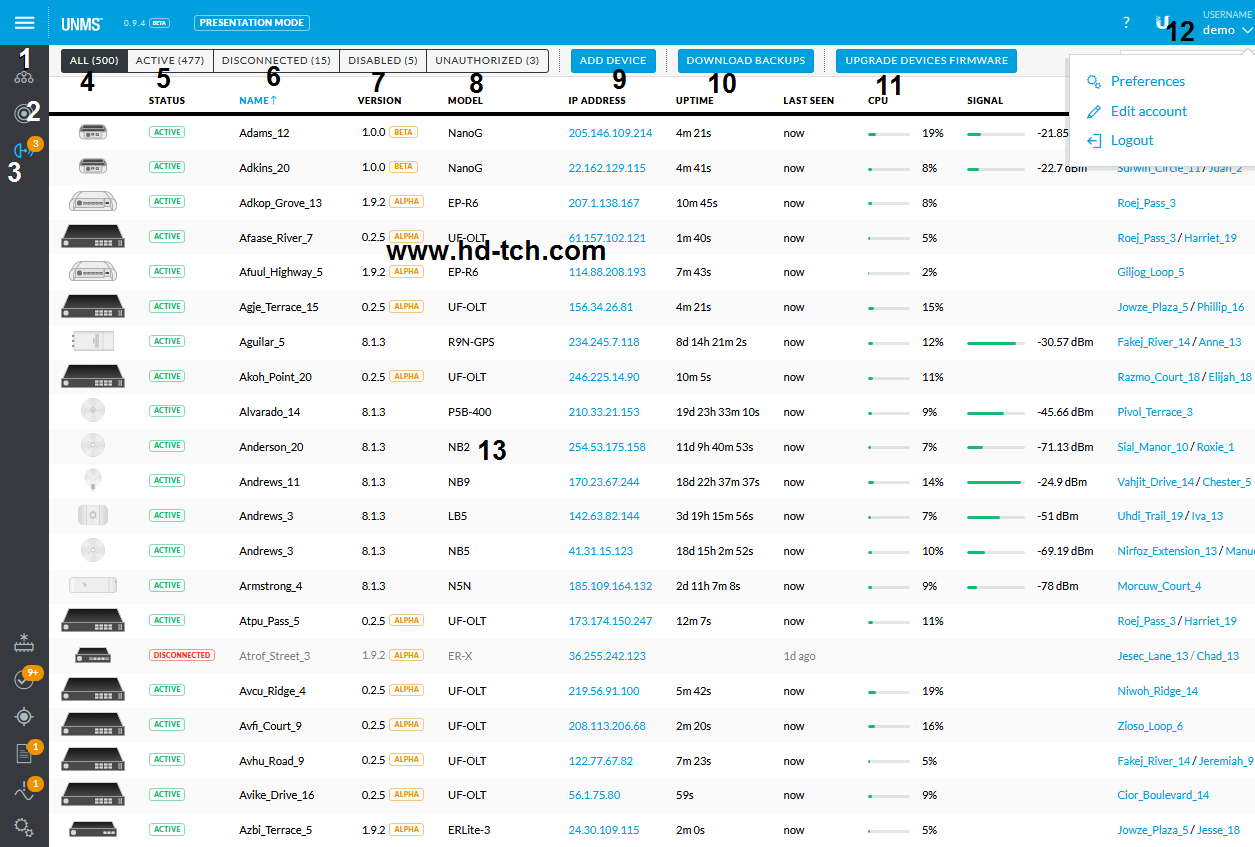1255x847 pixels.
Task: Open the document logs icon in sidebar
Action: point(24,754)
